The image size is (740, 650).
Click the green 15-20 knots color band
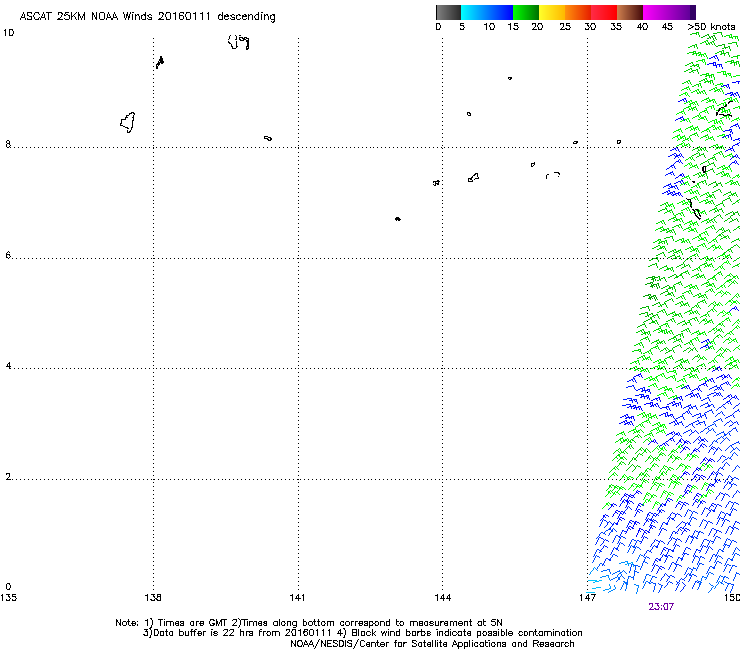tap(526, 12)
